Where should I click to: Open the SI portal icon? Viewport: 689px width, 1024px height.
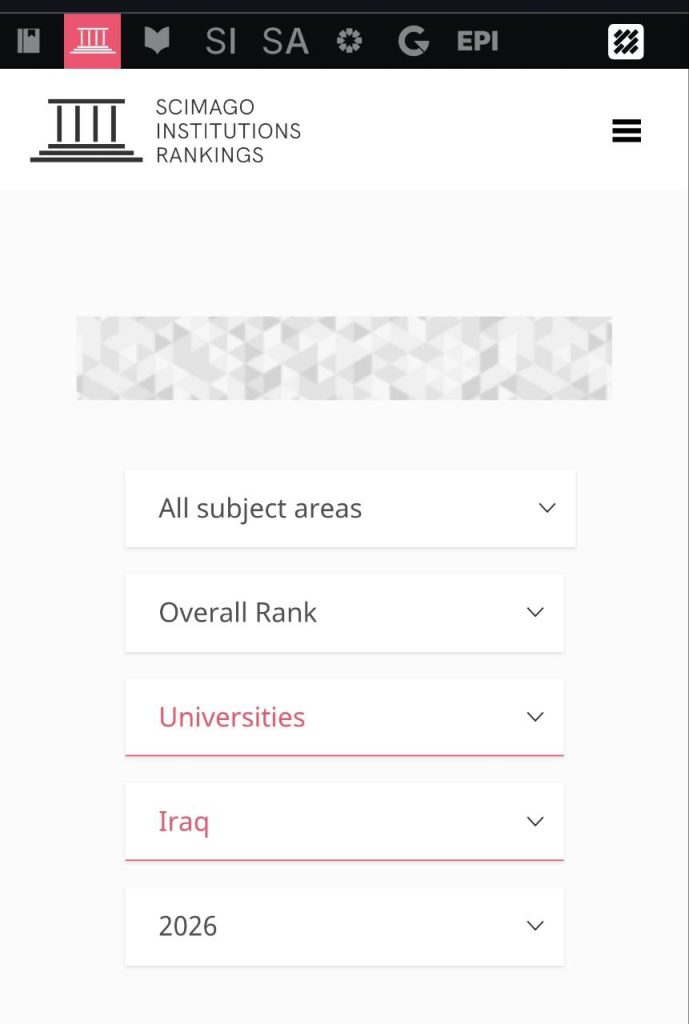coord(220,41)
